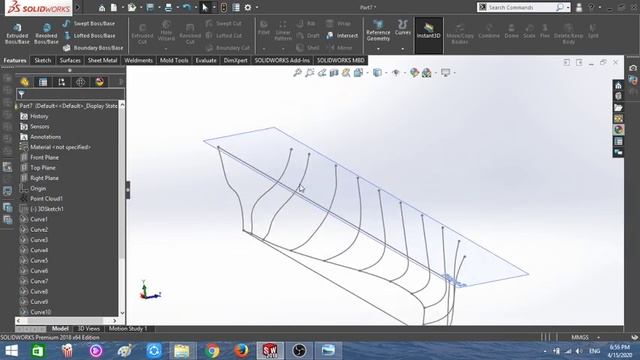Open PropertyManager tab
The width and height of the screenshot is (640, 360).
[x=43, y=82]
